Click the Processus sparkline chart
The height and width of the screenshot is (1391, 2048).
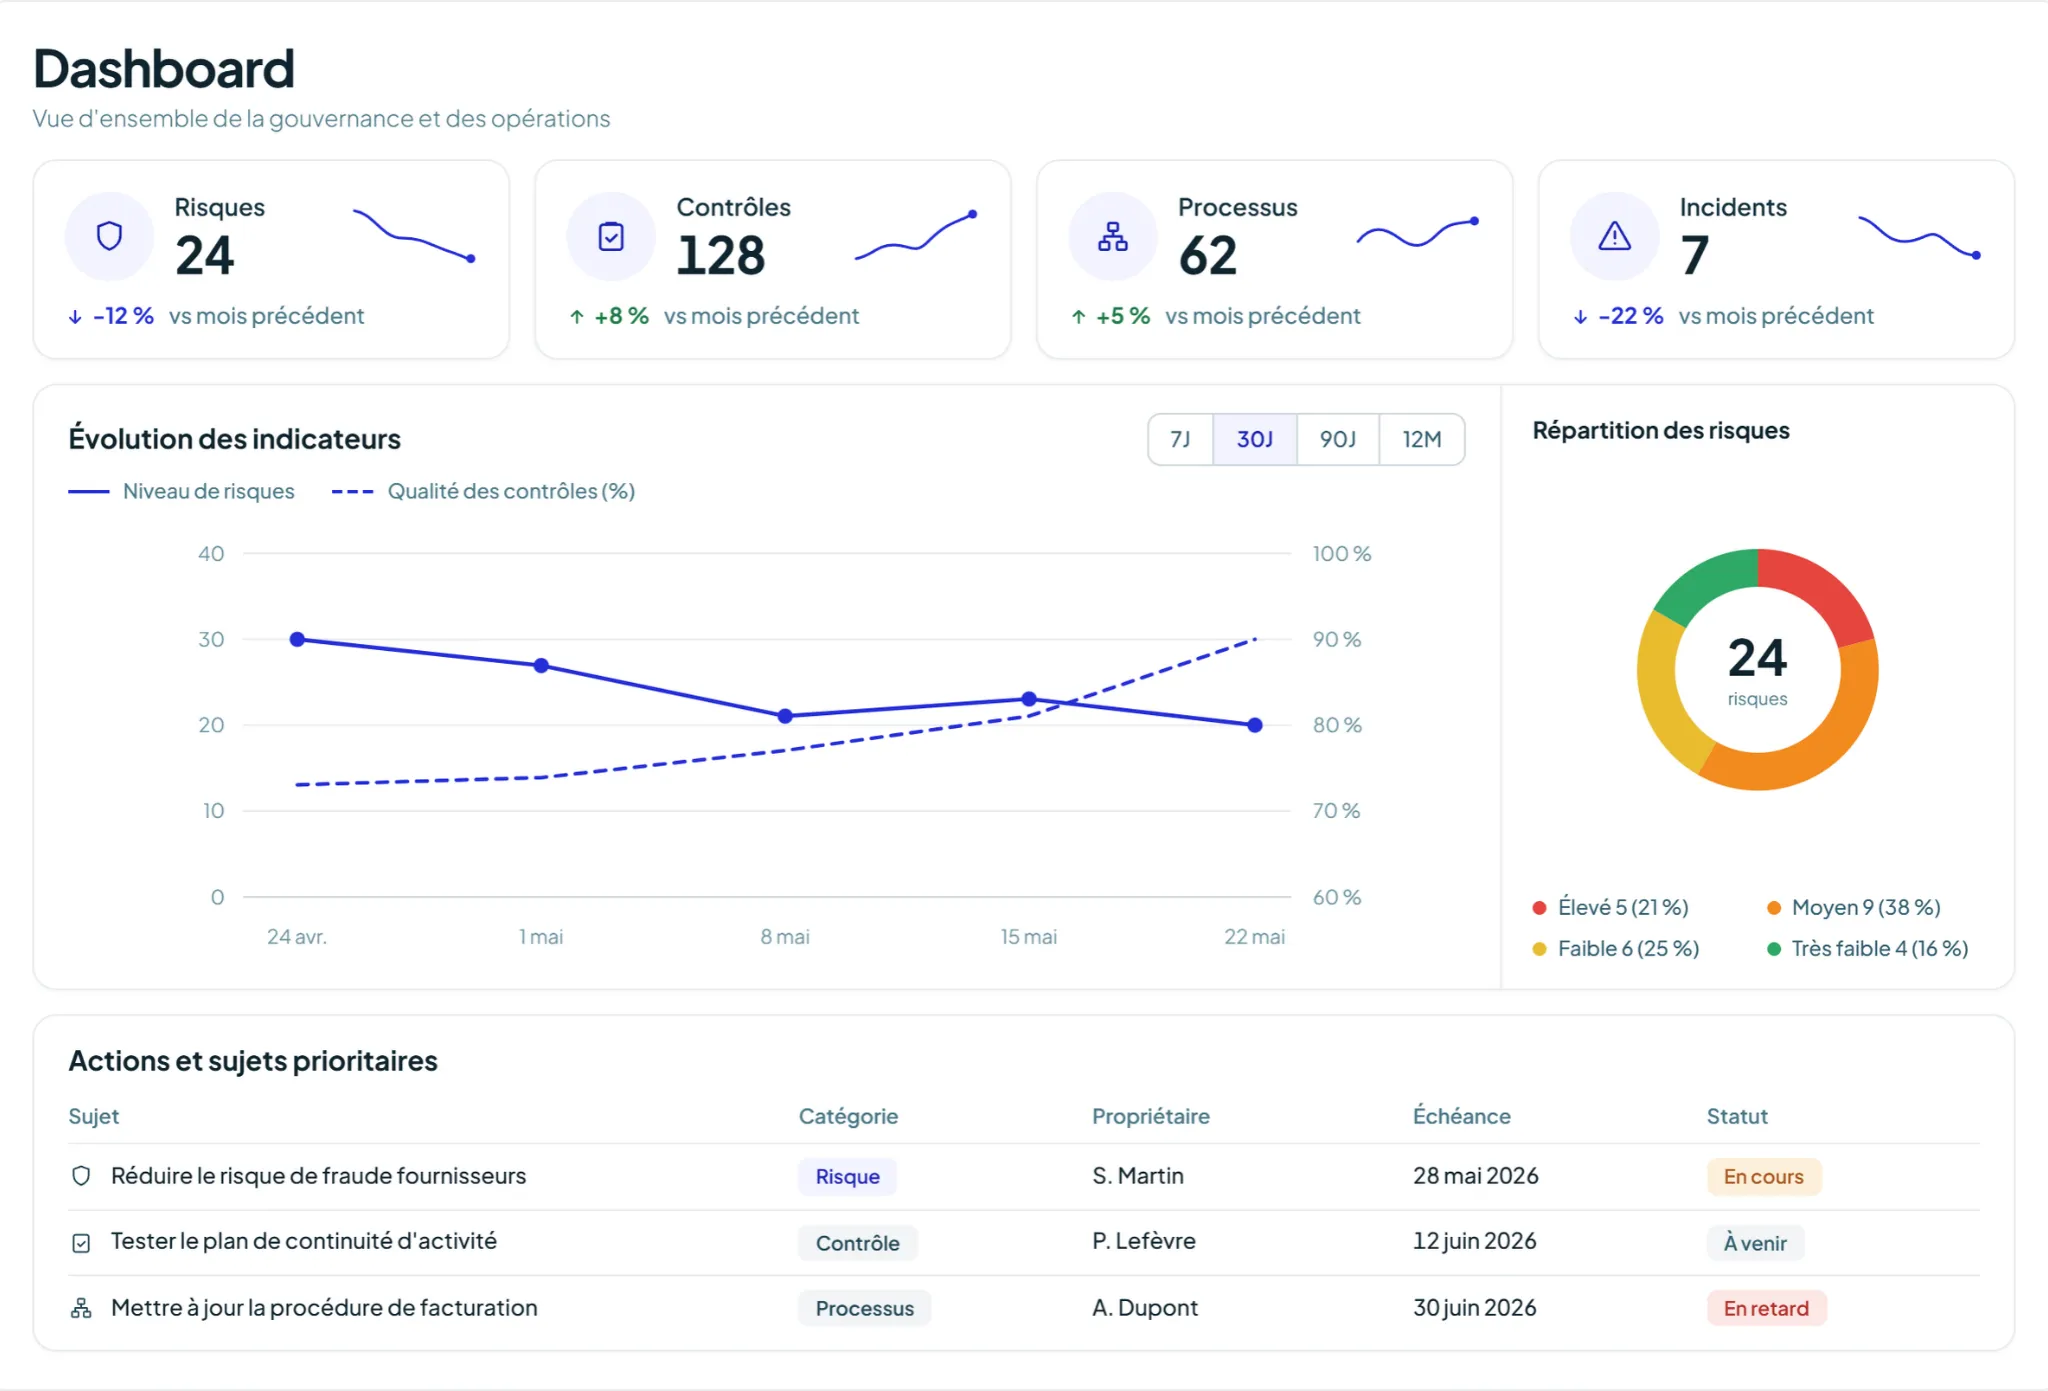point(1418,233)
